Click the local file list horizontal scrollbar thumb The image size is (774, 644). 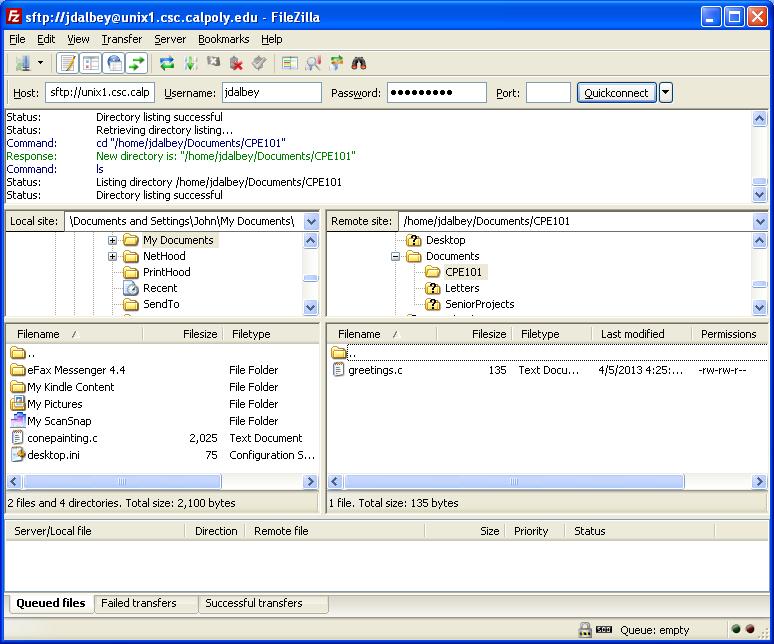click(x=122, y=481)
